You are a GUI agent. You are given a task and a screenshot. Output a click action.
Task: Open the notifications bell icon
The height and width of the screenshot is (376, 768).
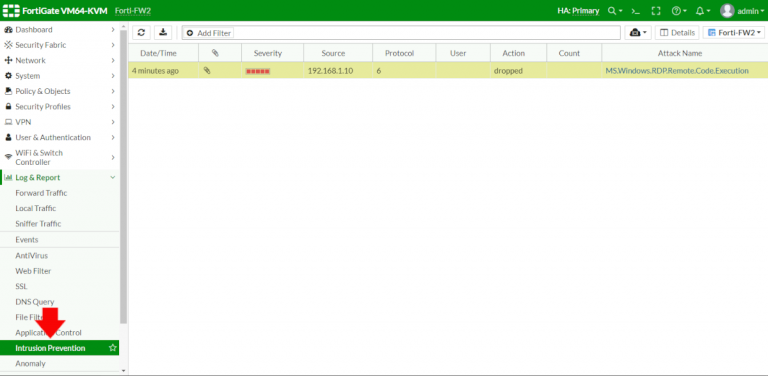tap(703, 11)
